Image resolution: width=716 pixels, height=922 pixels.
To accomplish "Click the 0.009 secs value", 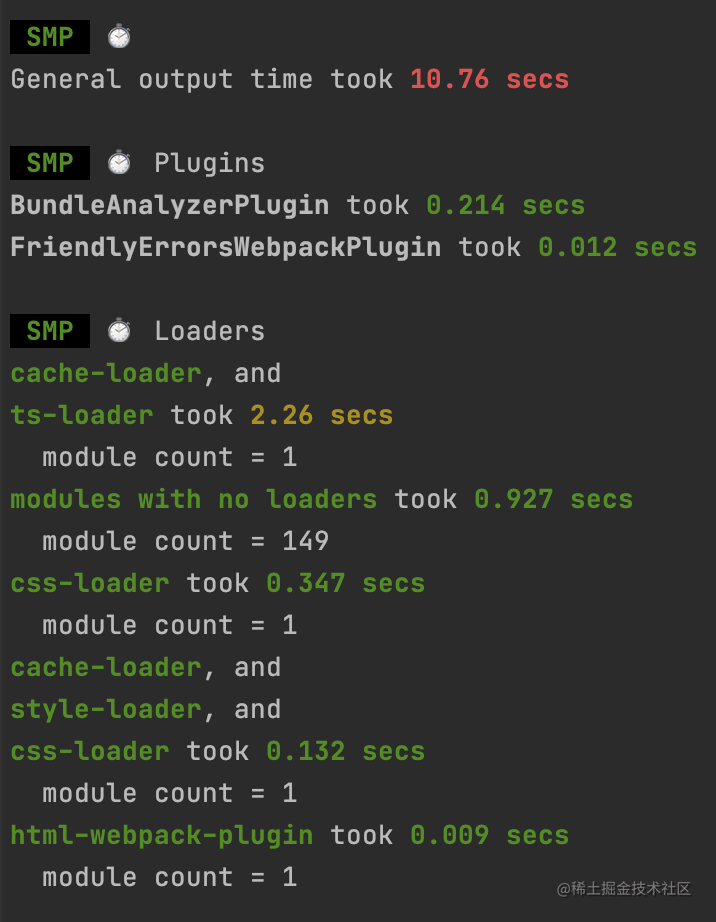I will point(490,835).
